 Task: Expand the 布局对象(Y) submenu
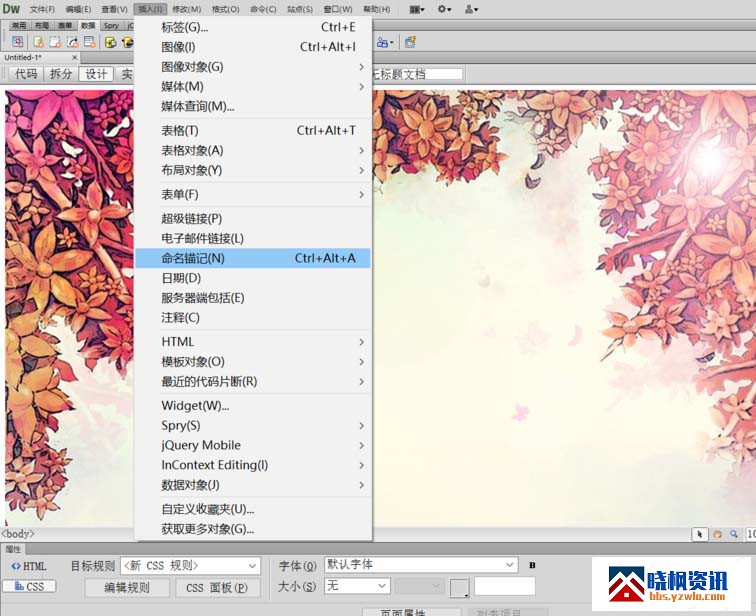253,170
